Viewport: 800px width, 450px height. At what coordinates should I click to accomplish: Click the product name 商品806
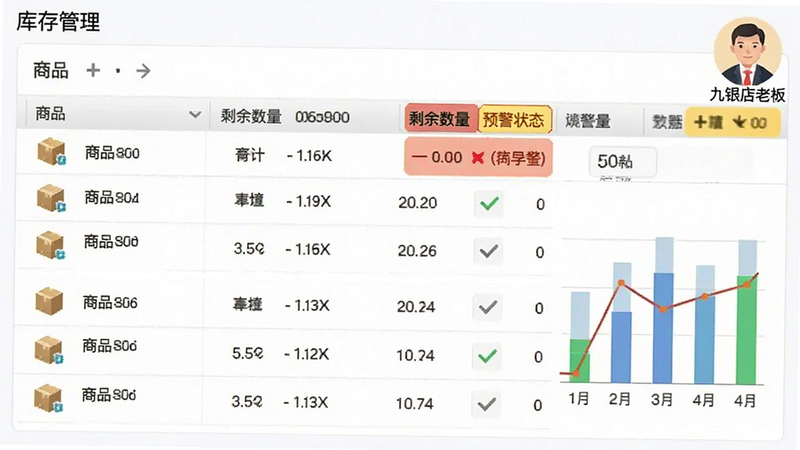[110, 303]
